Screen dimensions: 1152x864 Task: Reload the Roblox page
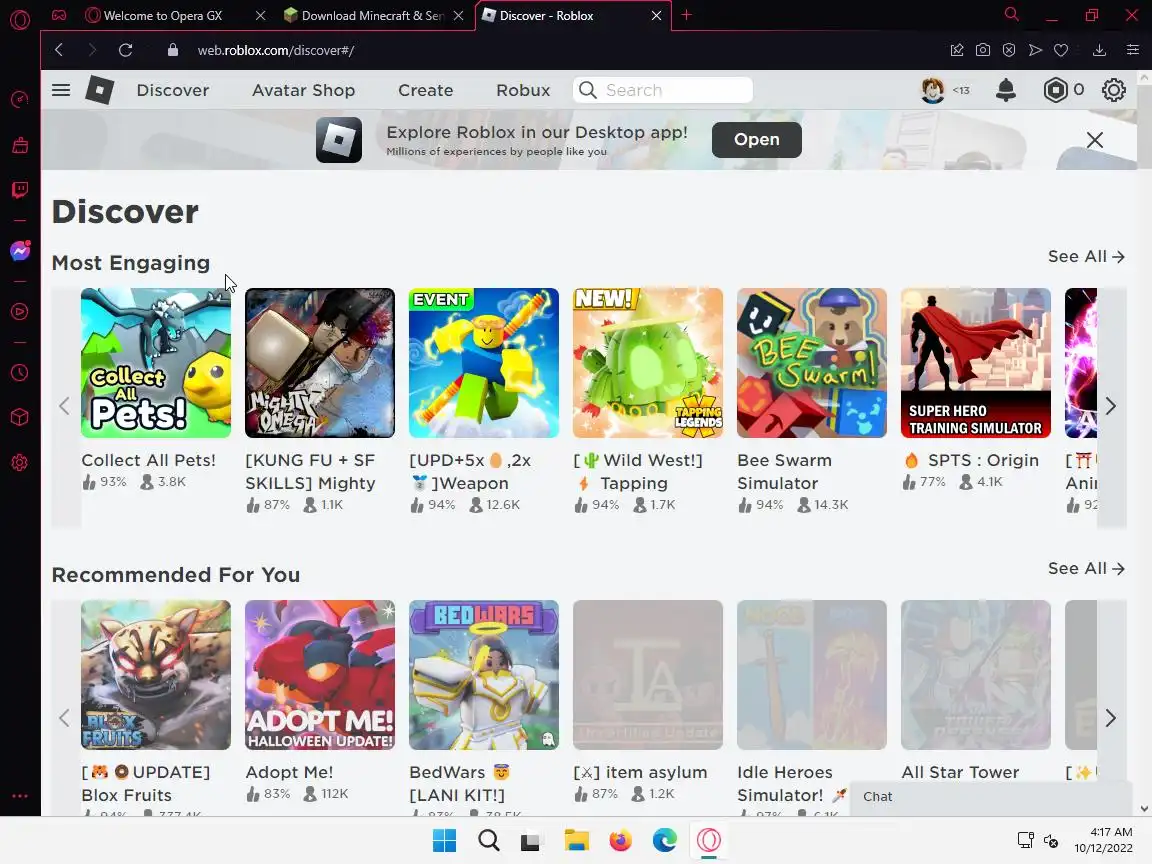(126, 50)
